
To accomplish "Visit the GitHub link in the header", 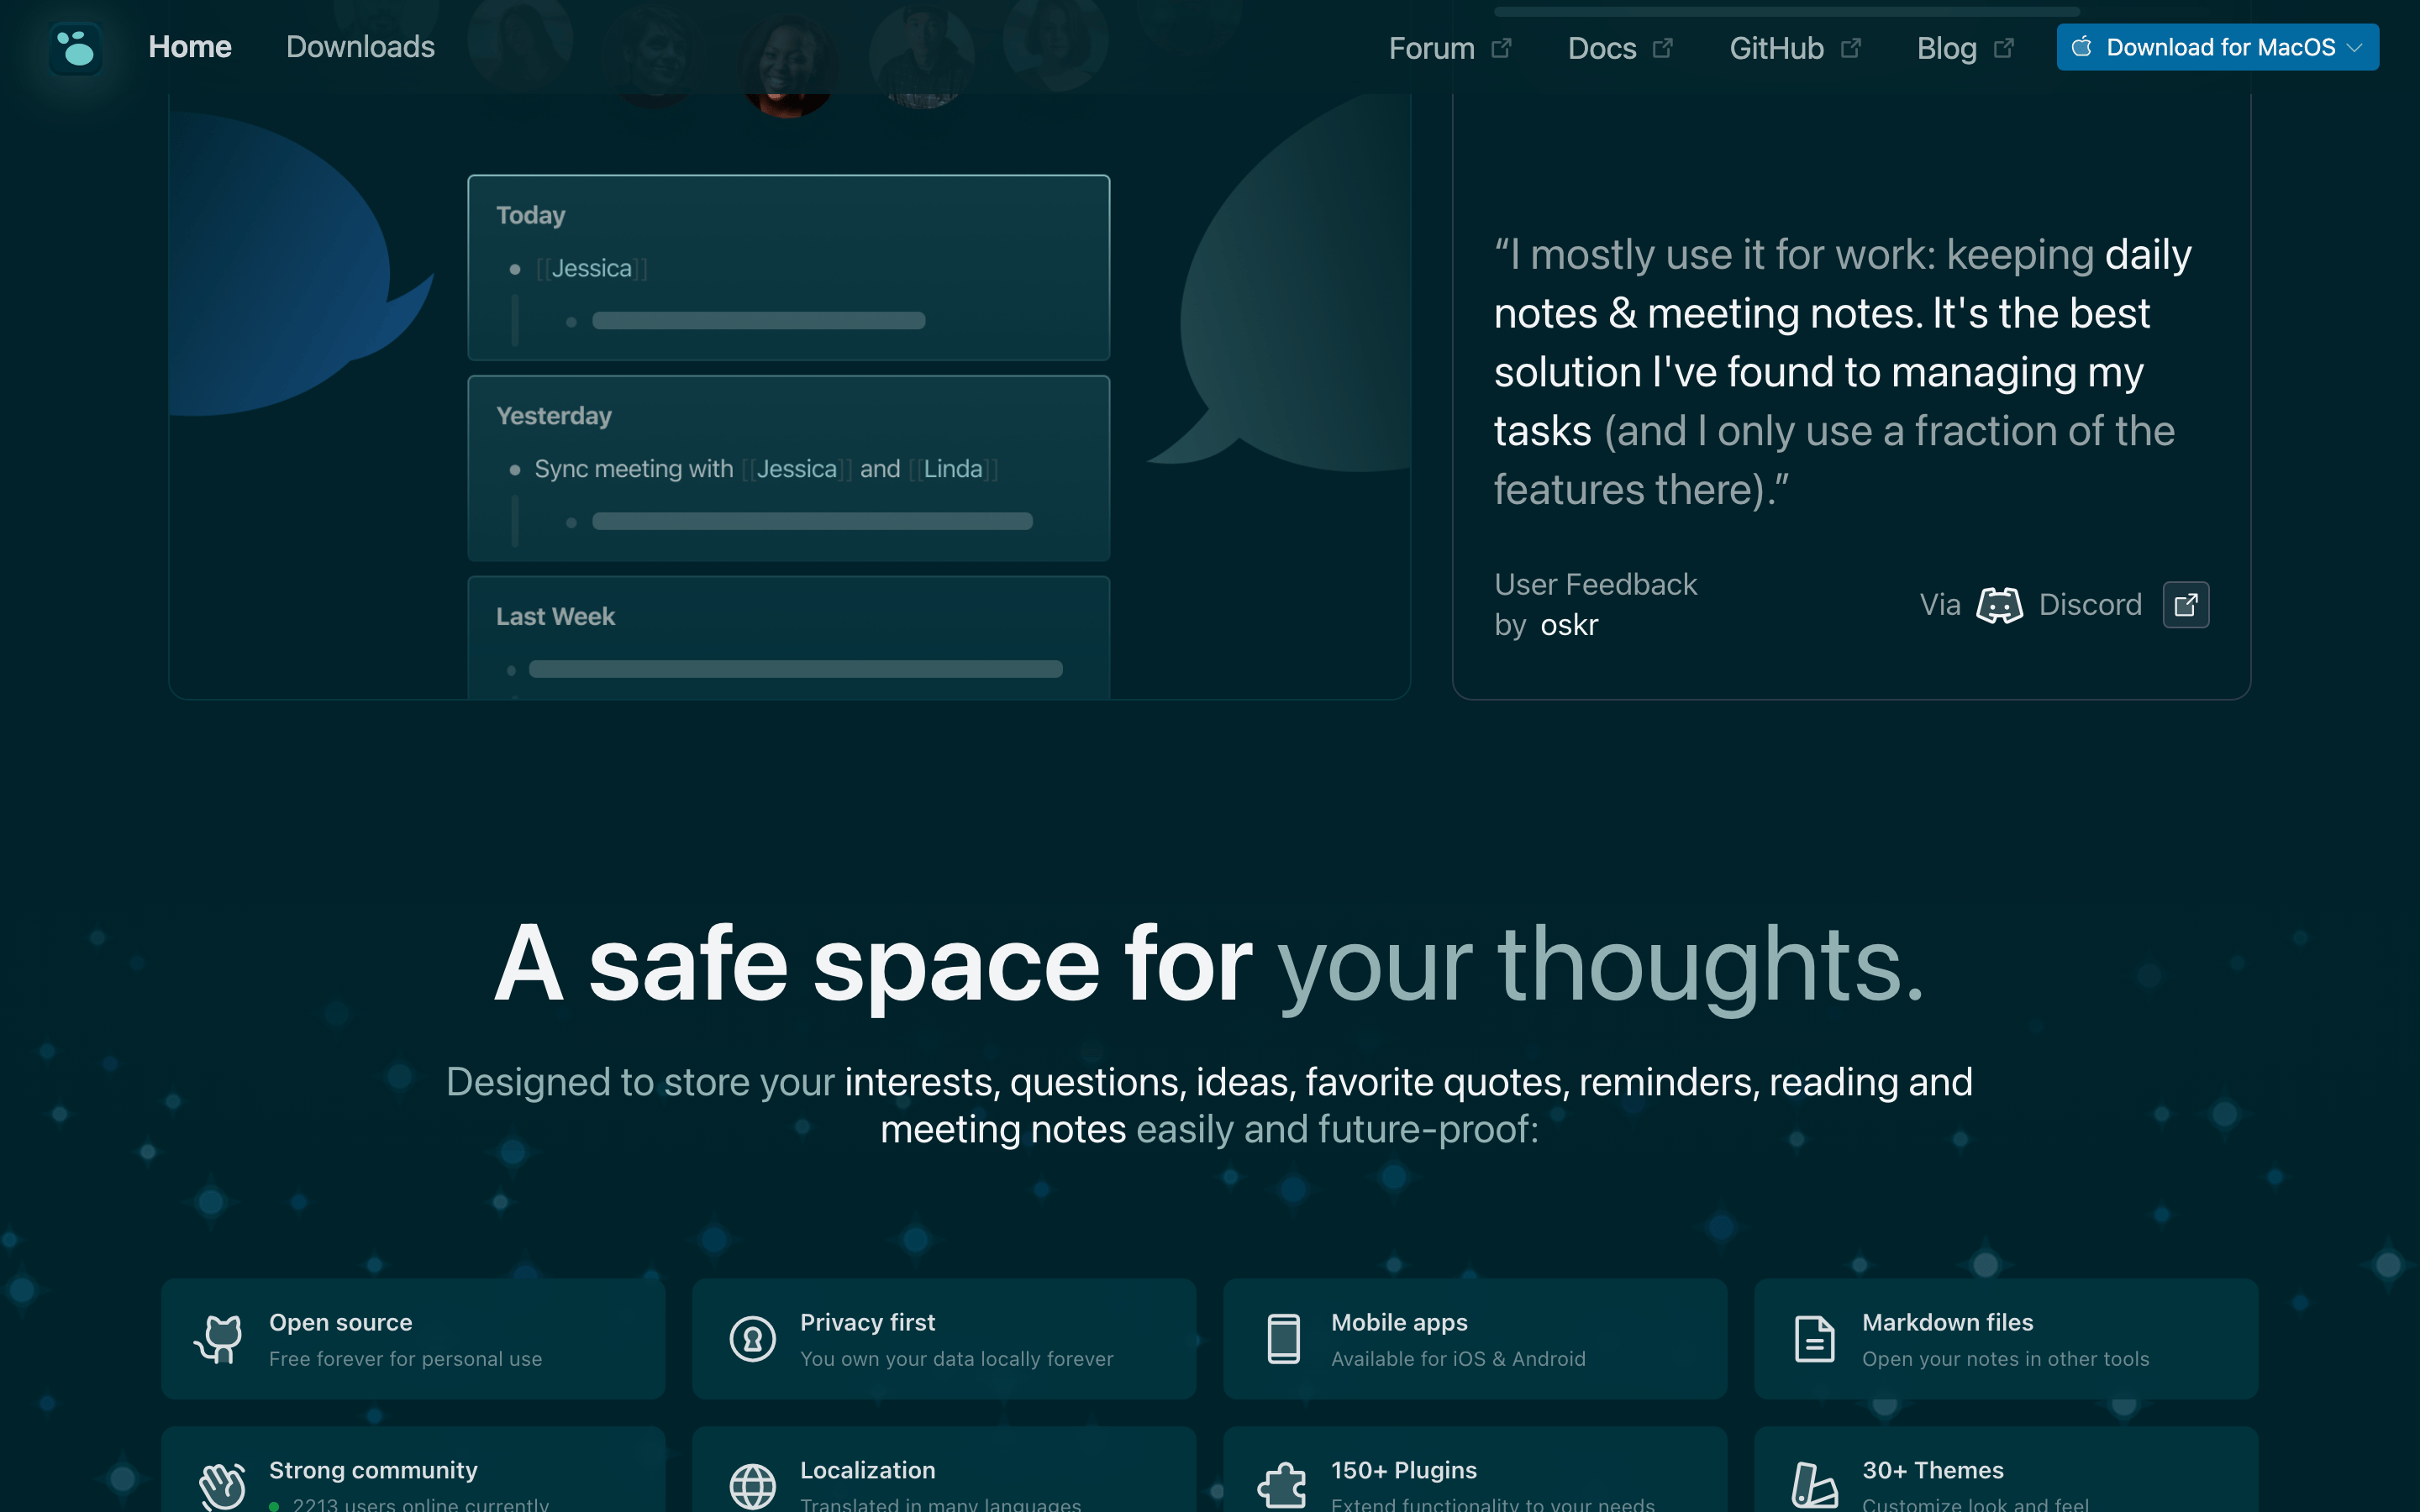I will [x=1795, y=48].
